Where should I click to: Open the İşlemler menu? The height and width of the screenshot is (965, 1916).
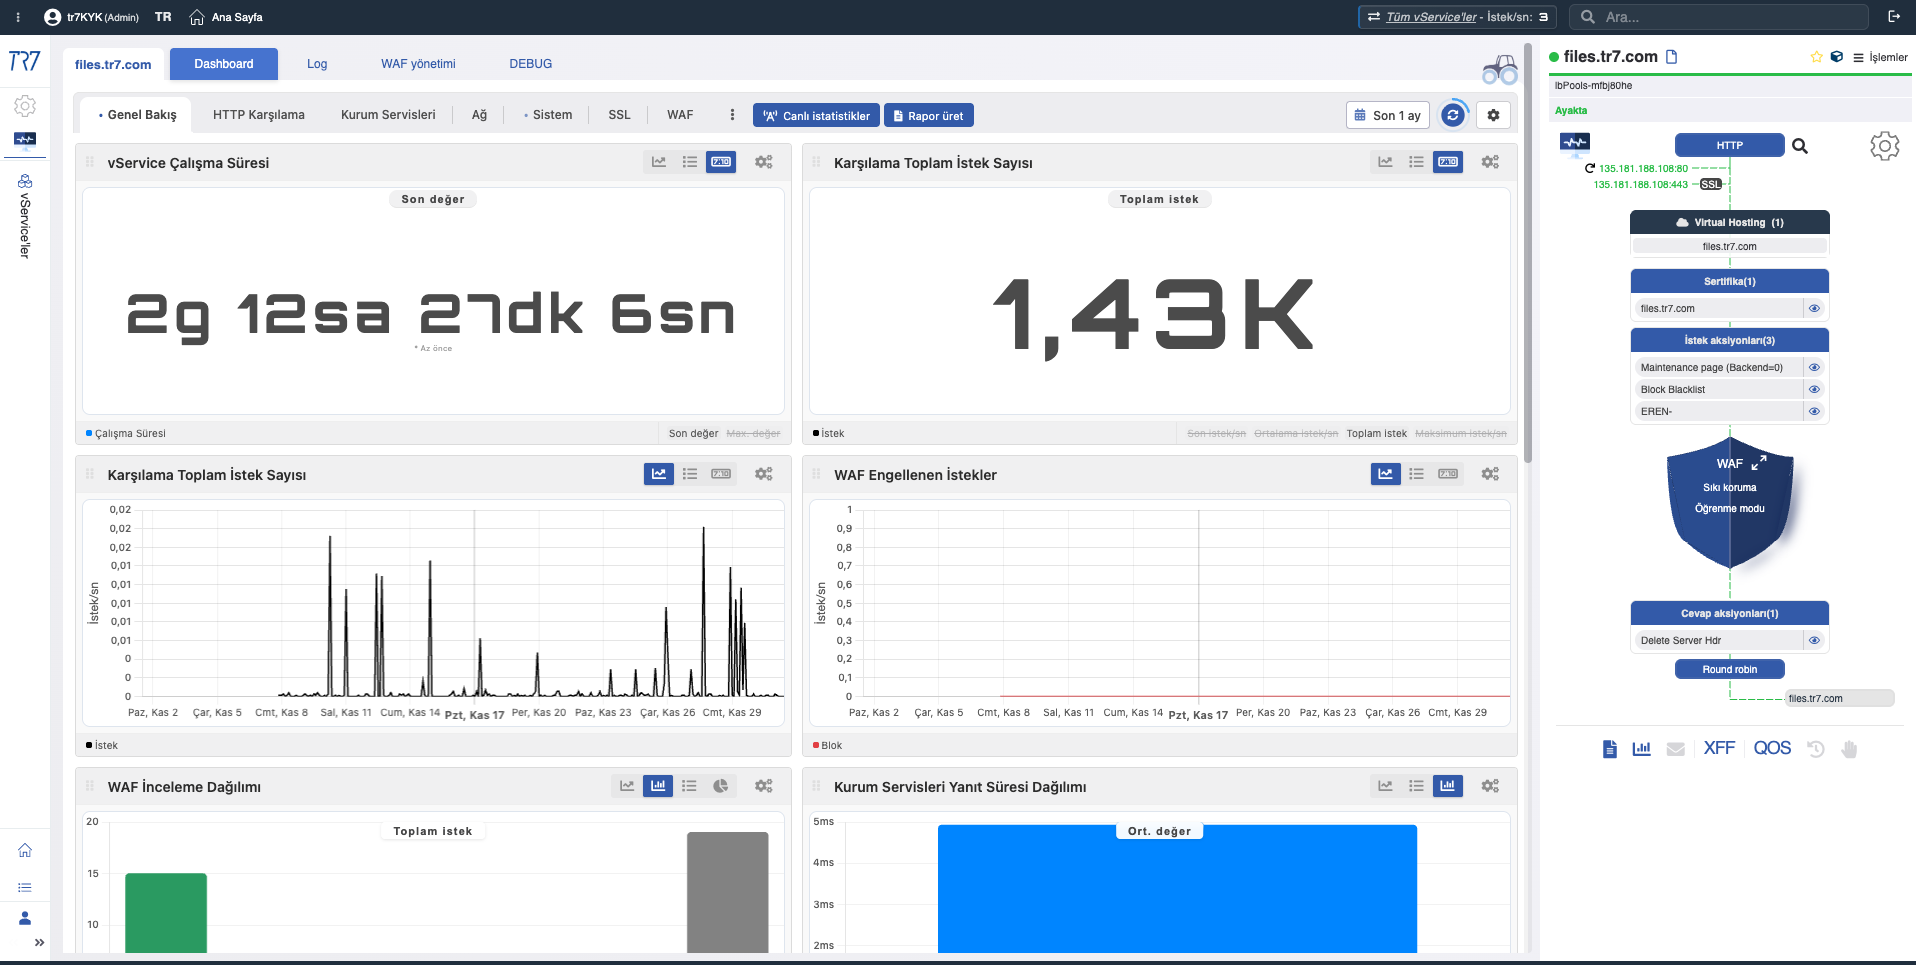(x=1881, y=57)
